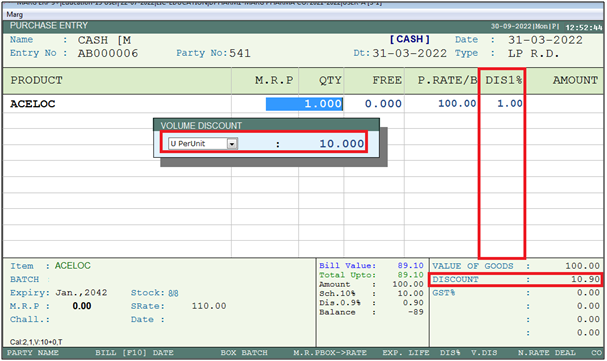
Task: Click the Date value 31-03-2022 top right
Action: click(x=545, y=40)
